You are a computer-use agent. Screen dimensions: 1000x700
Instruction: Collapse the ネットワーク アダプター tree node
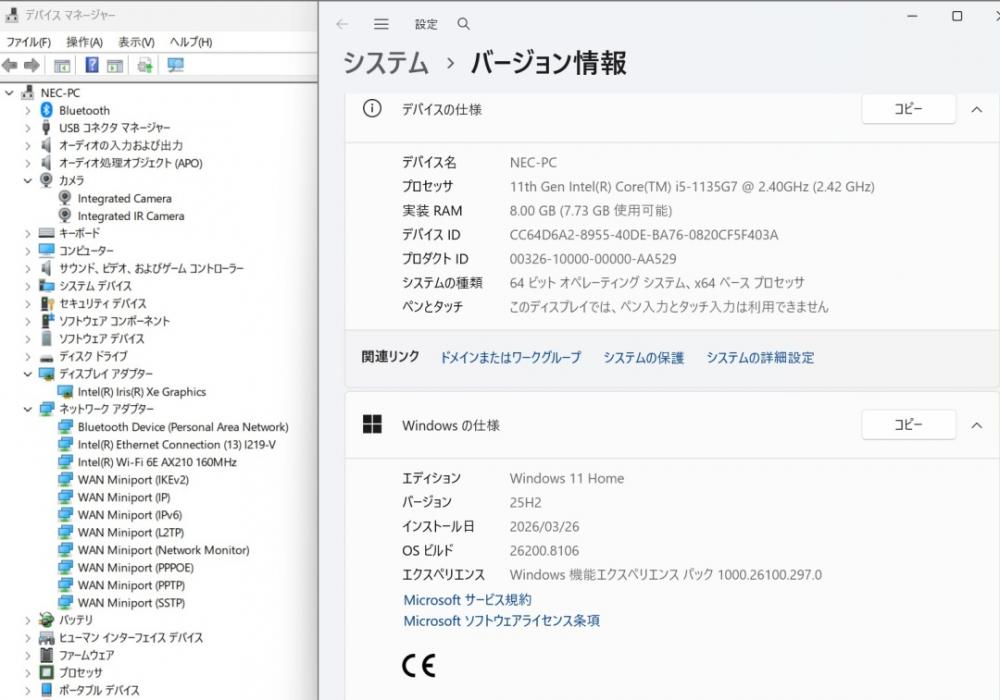pyautogui.click(x=28, y=409)
